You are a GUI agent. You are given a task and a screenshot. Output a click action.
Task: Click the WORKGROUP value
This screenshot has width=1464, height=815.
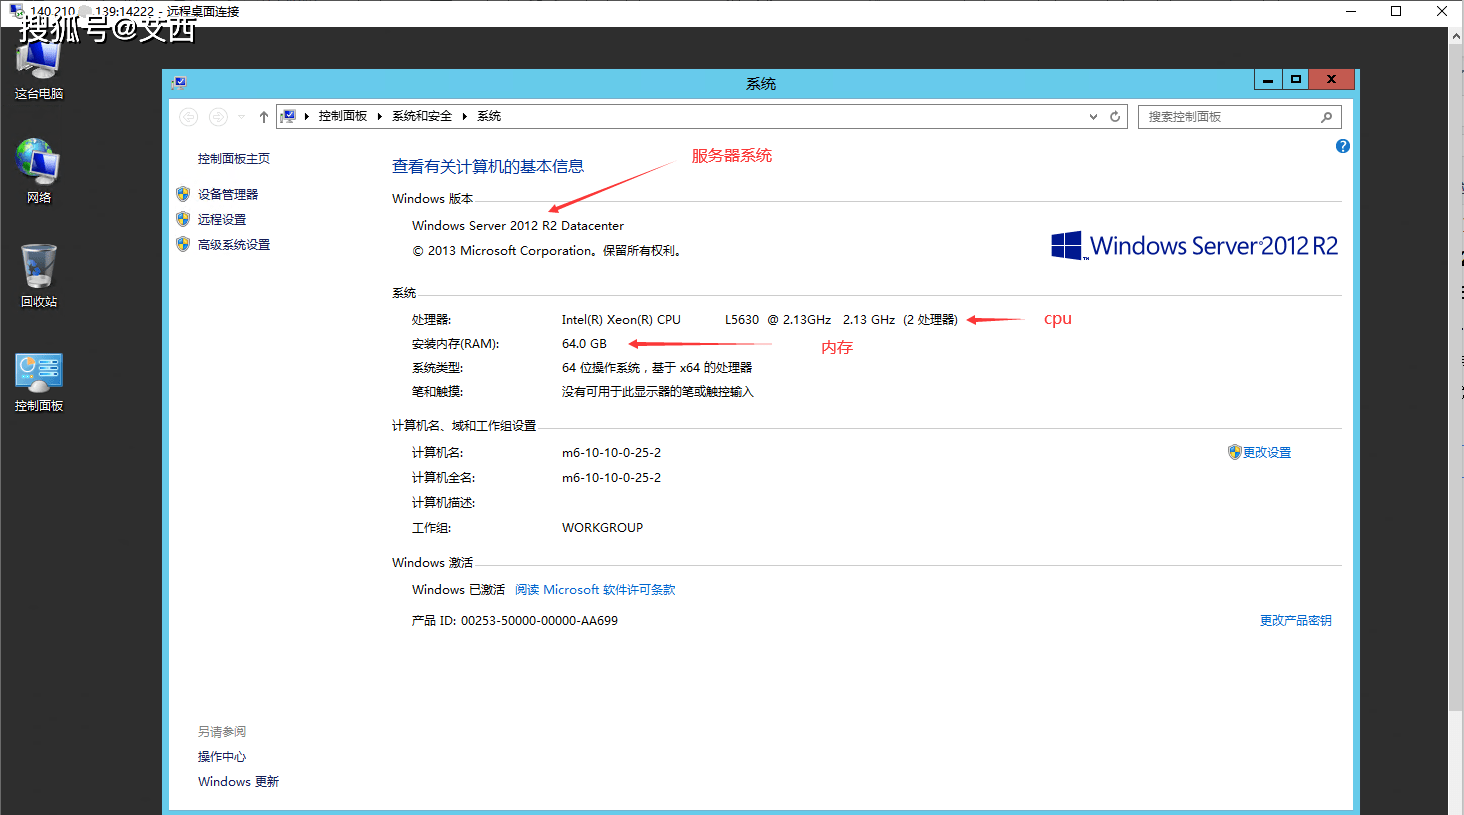pos(602,528)
